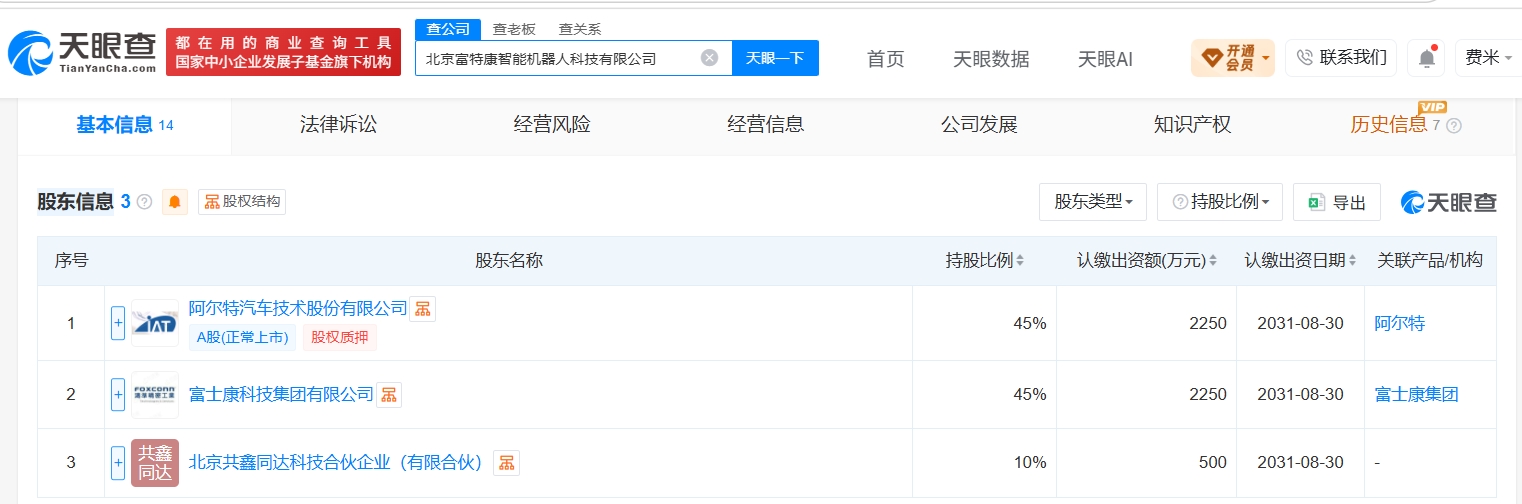Select the 查公司 search mode tab

pyautogui.click(x=448, y=29)
